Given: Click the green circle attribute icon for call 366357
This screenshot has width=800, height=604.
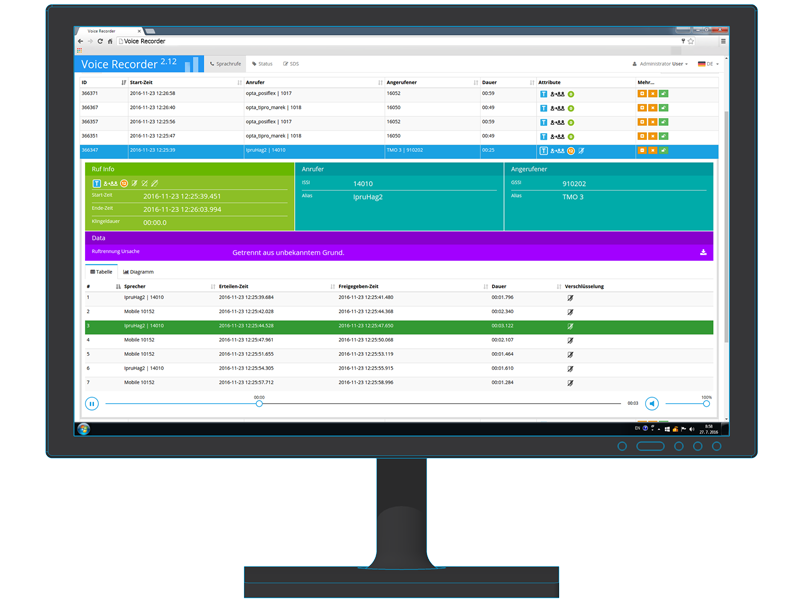Looking at the screenshot, I should tap(571, 122).
